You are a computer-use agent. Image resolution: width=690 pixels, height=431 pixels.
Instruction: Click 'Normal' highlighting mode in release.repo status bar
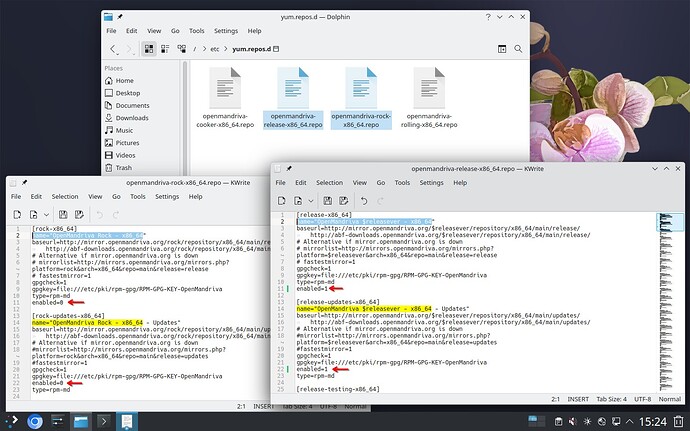[x=670, y=399]
